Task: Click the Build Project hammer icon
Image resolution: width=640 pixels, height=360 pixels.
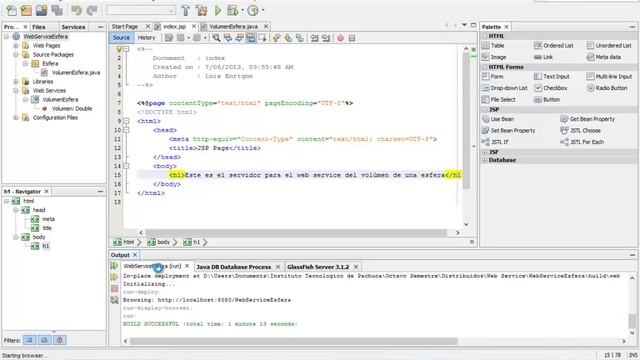Action: pyautogui.click(x=186, y=10)
